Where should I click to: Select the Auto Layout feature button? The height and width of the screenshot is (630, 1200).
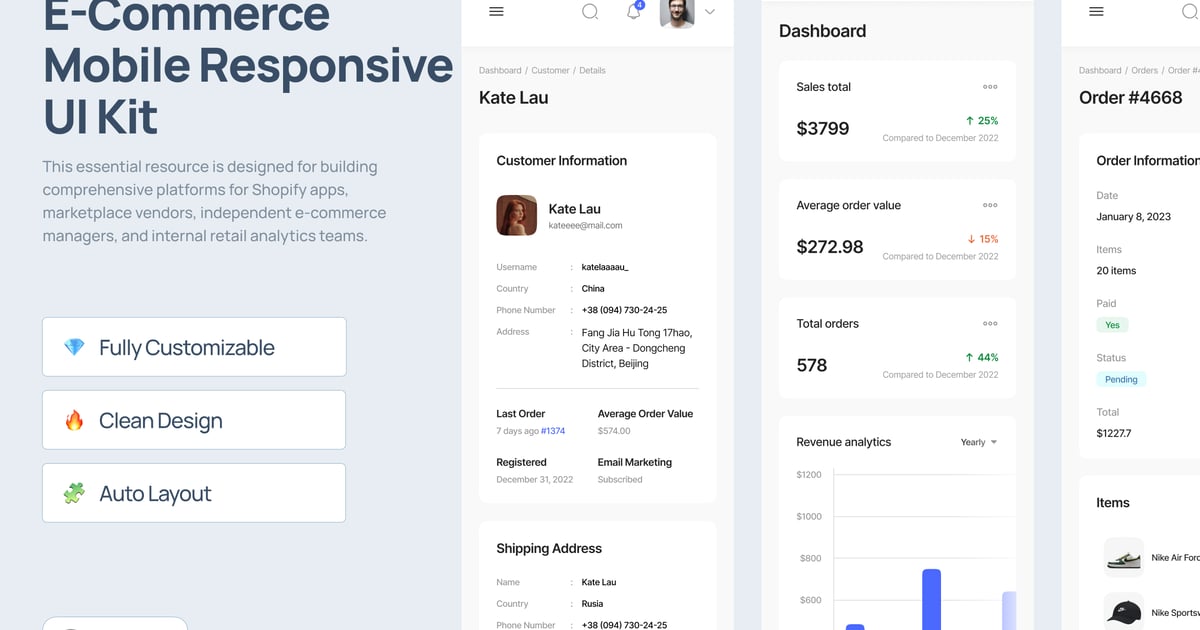coord(194,493)
